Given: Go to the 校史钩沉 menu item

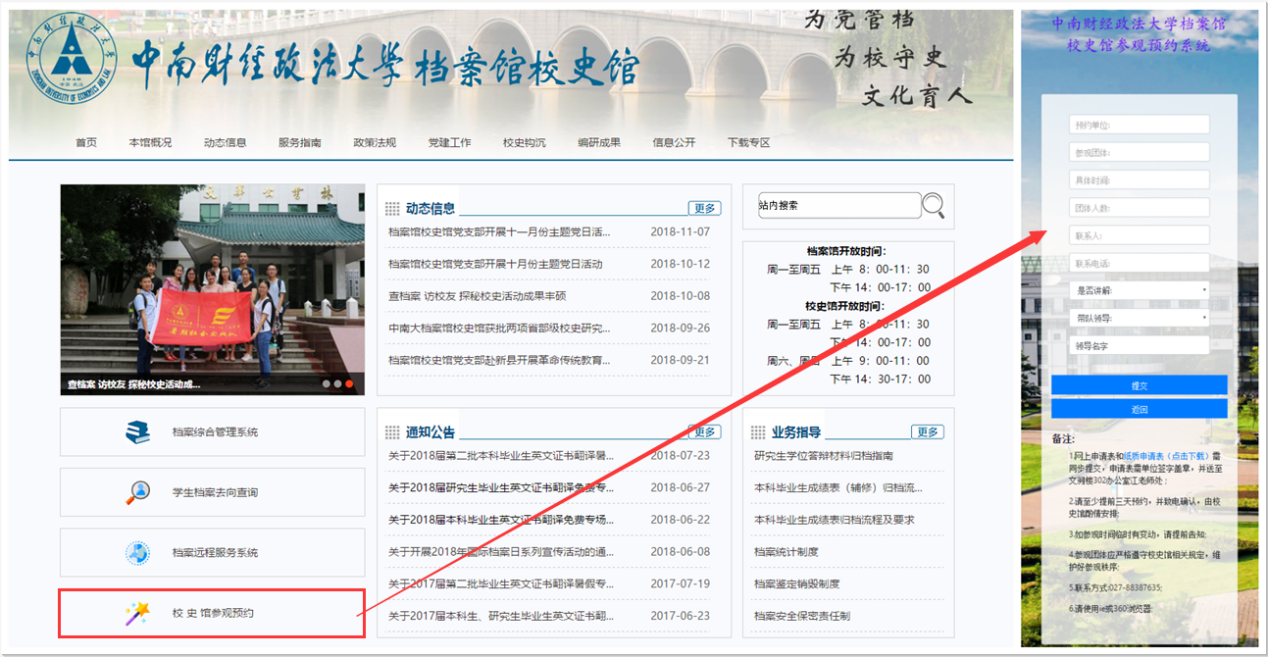Looking at the screenshot, I should (x=524, y=143).
